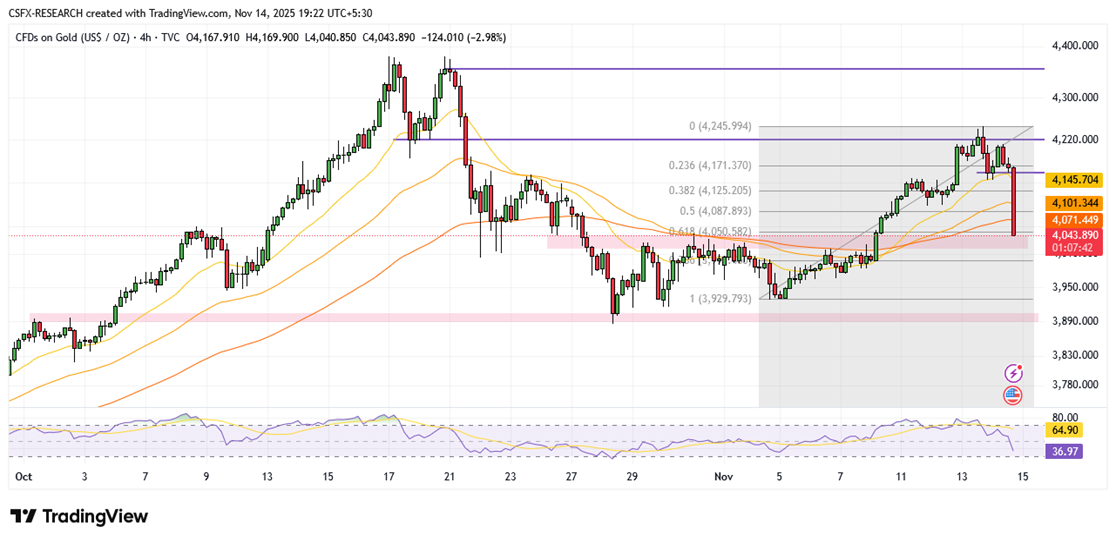This screenshot has width=1116, height=543.
Task: Click the CSFX-RESEARCH created with TradingView.com header
Action: point(180,9)
